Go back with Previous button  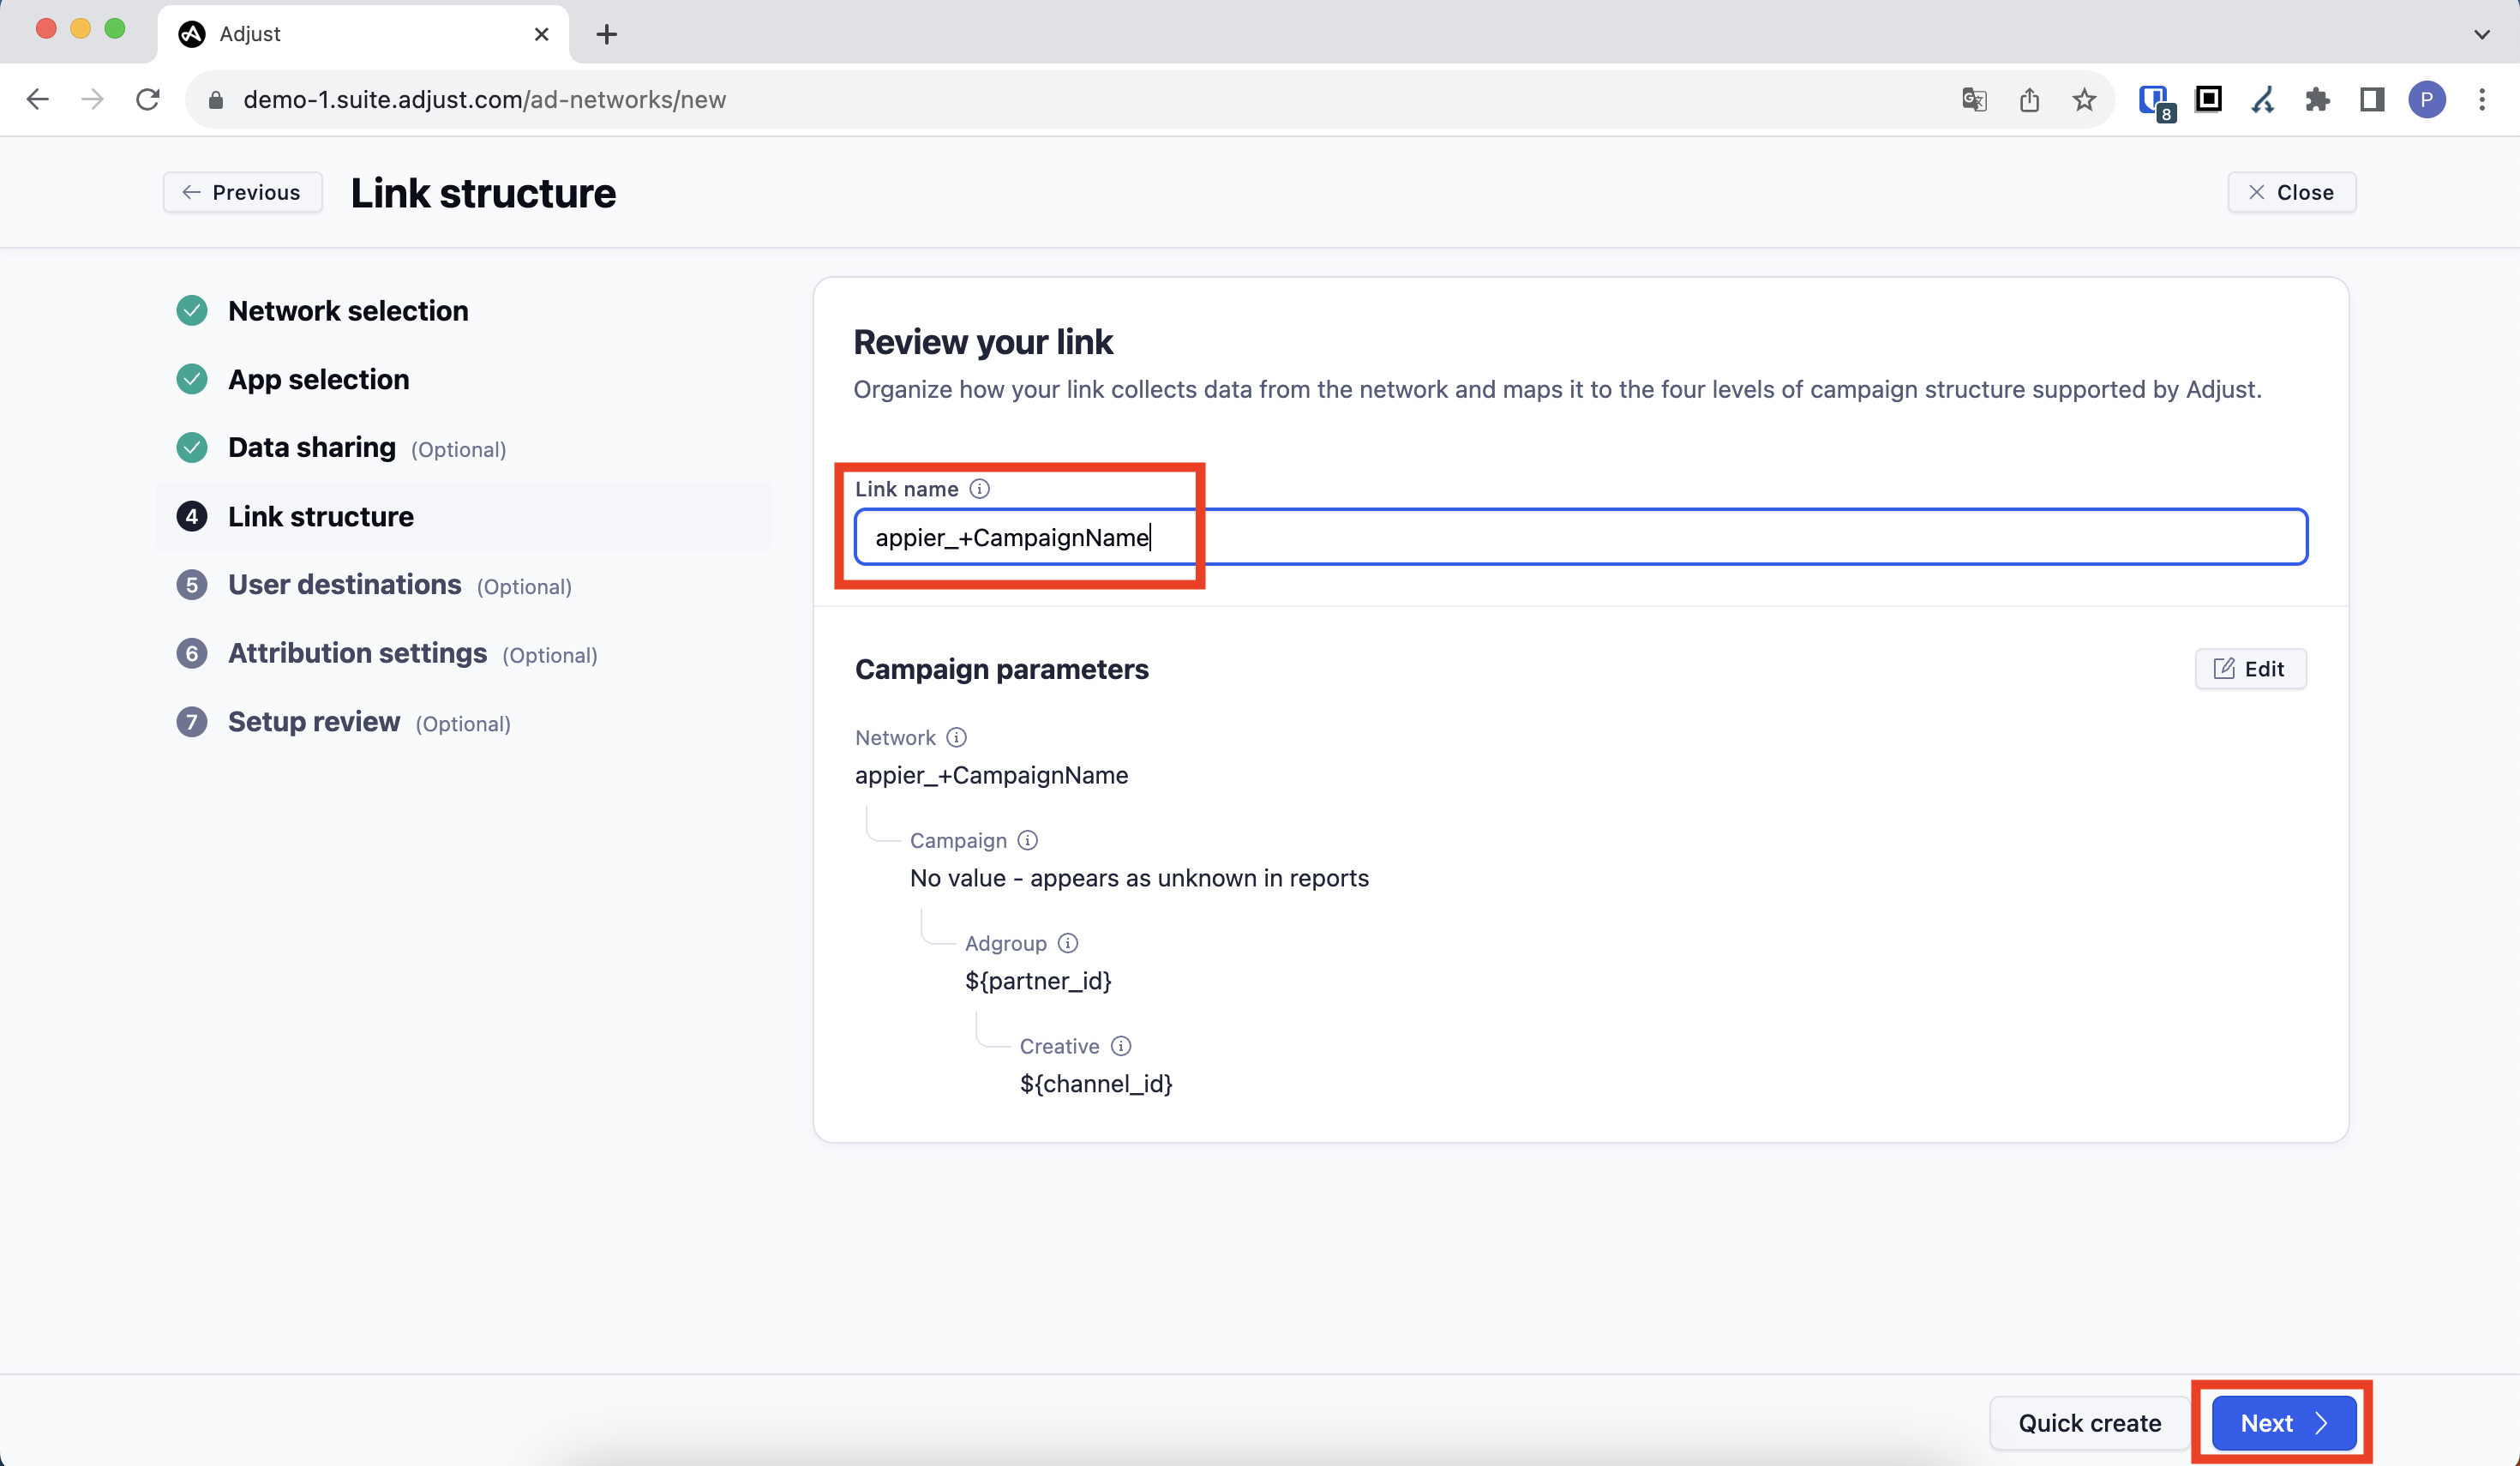click(242, 192)
